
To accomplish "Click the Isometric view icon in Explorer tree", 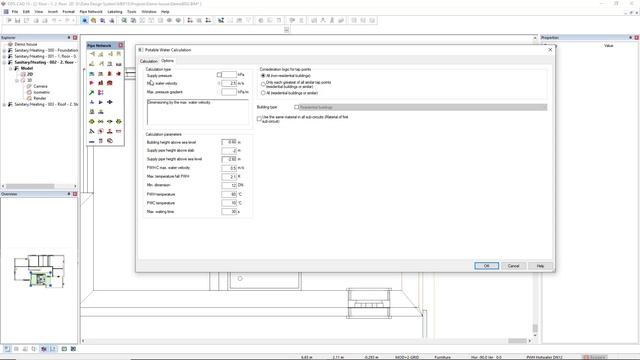I will click(x=29, y=92).
